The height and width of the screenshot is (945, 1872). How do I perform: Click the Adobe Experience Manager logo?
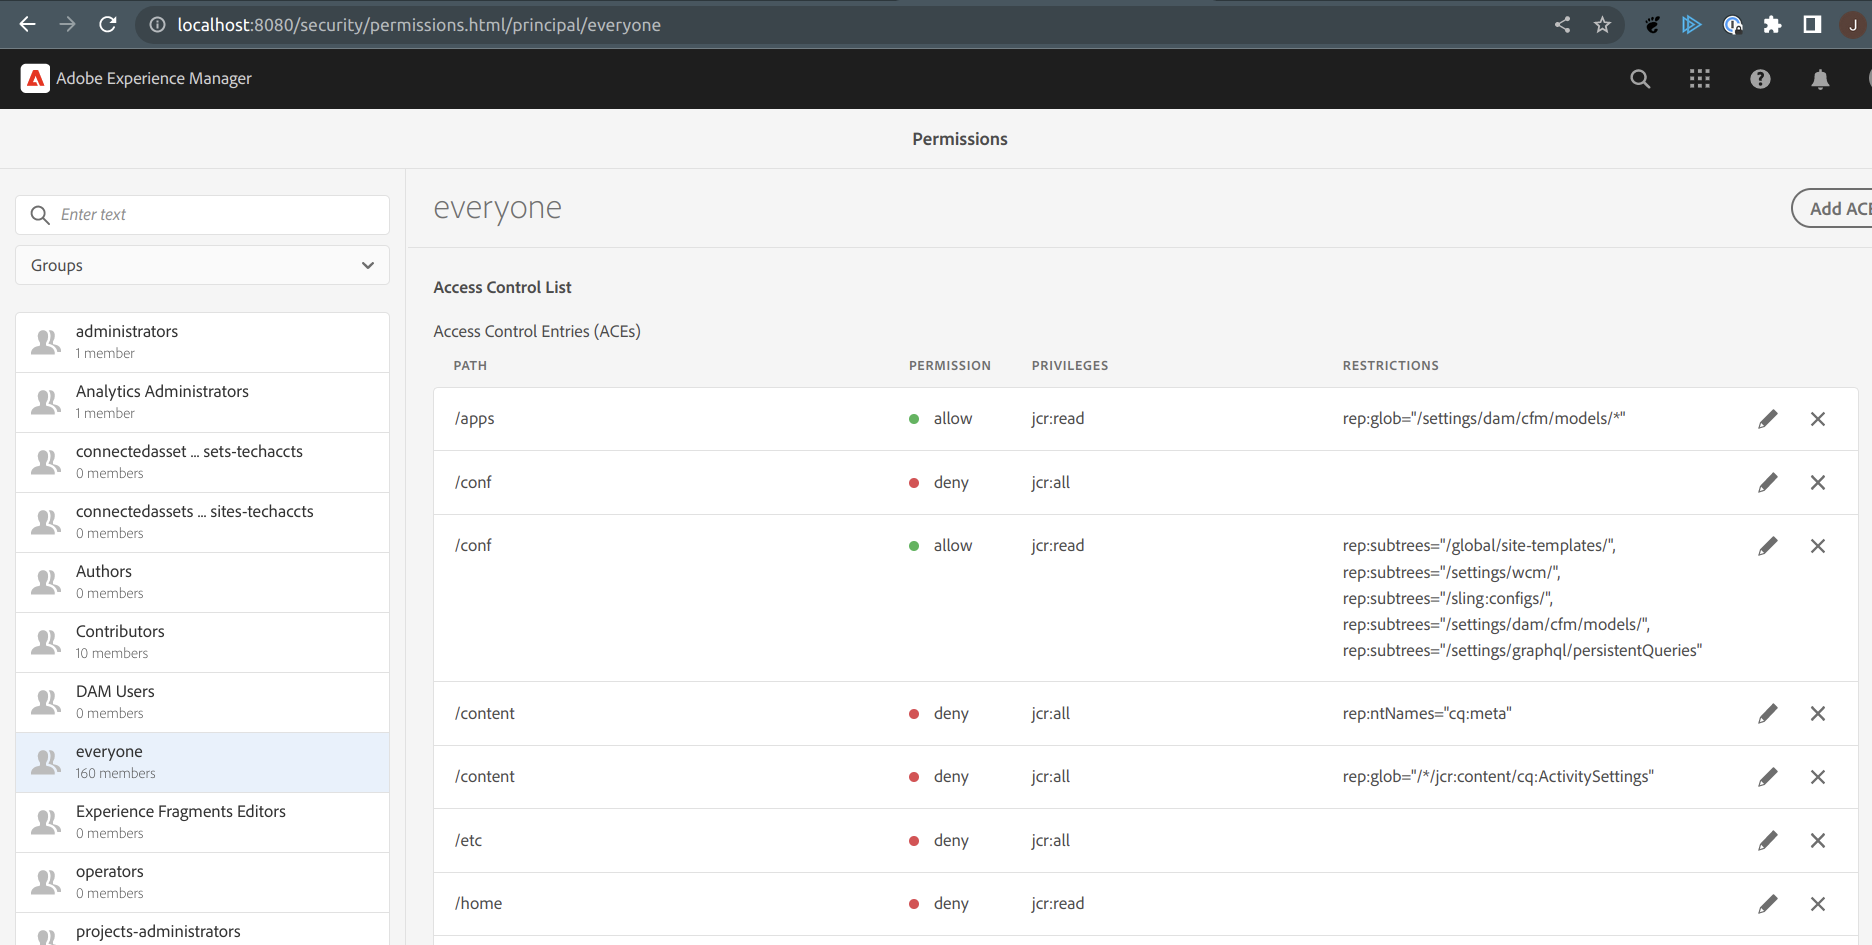[35, 78]
